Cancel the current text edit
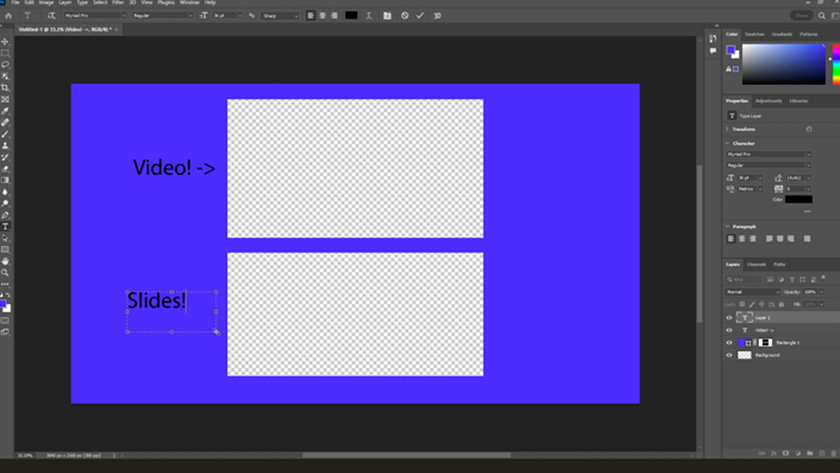Screen dimensions: 840x473 click(x=404, y=16)
